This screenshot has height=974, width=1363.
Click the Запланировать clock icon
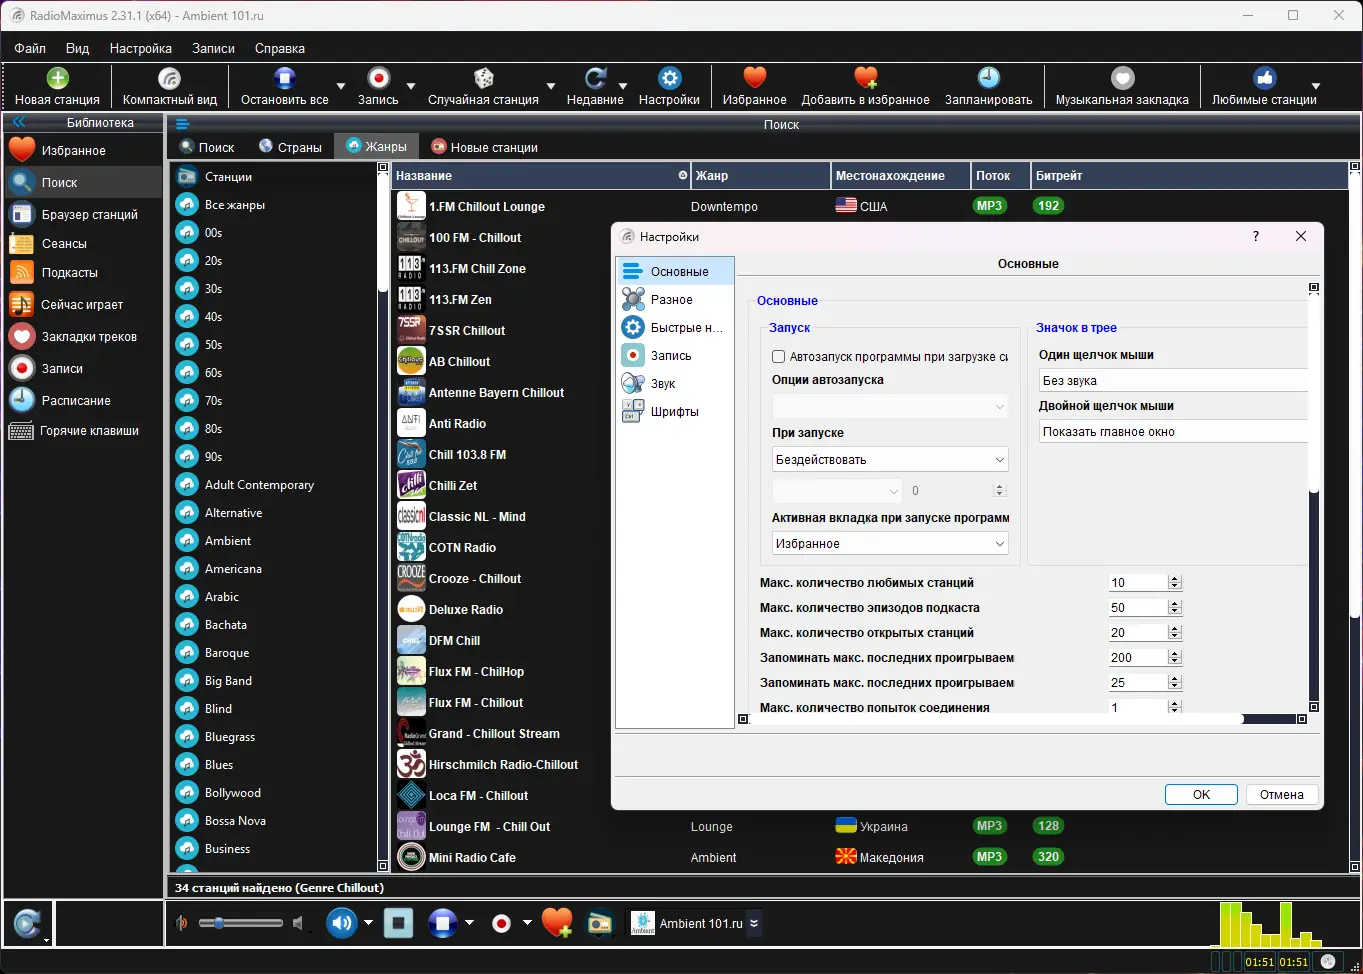click(988, 78)
